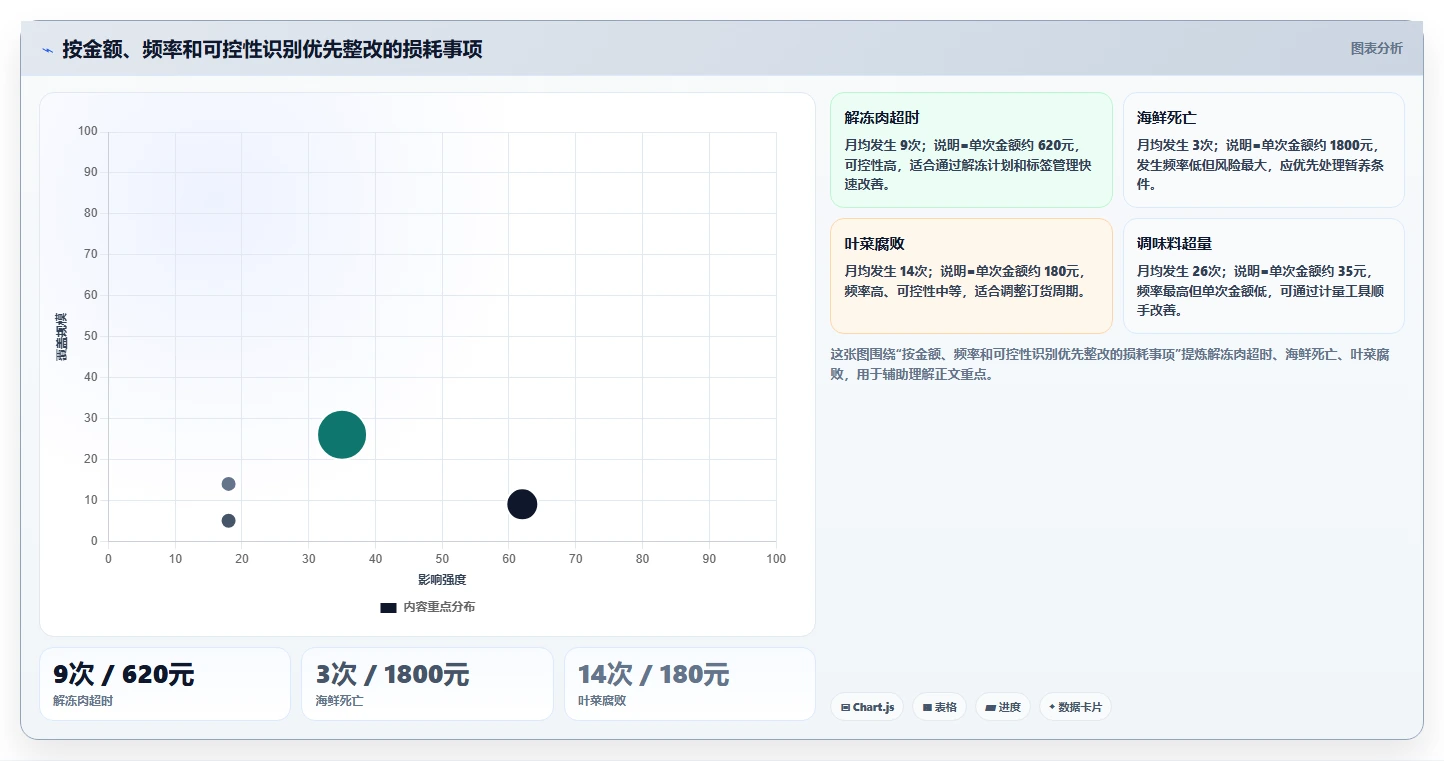Open the 解冻肉超时 insight card
This screenshot has width=1444, height=761.
point(971,150)
